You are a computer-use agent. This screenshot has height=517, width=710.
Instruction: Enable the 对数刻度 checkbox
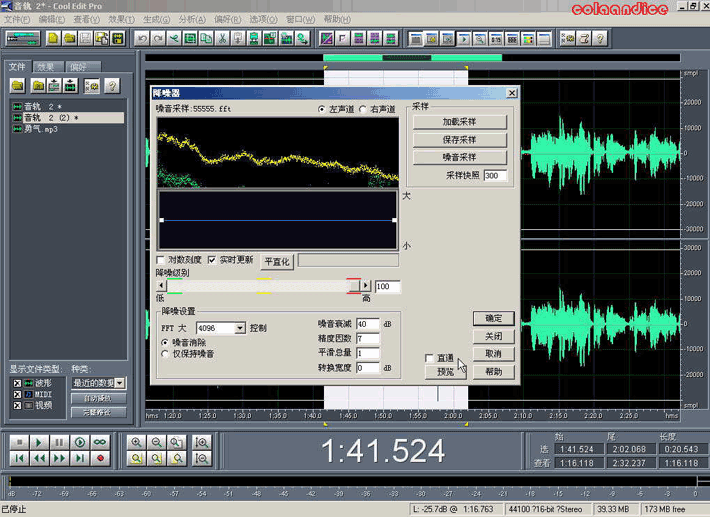162,260
